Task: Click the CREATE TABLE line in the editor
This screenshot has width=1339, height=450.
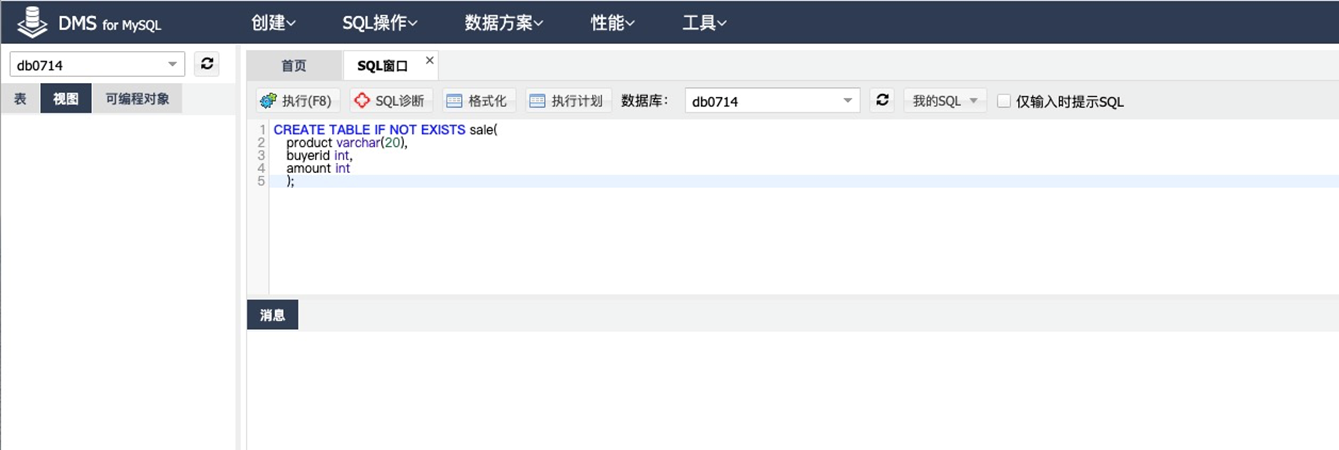Action: tap(385, 130)
